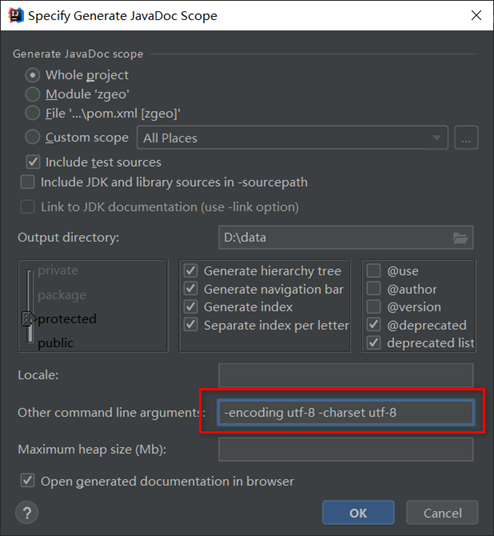Select the Custom scope radio button

point(32,137)
